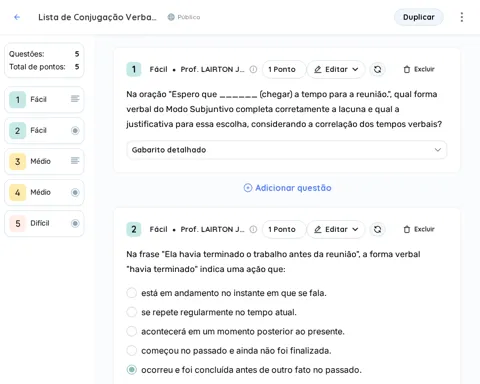This screenshot has height=384, width=480.
Task: Open the three-dot options menu
Action: (x=462, y=17)
